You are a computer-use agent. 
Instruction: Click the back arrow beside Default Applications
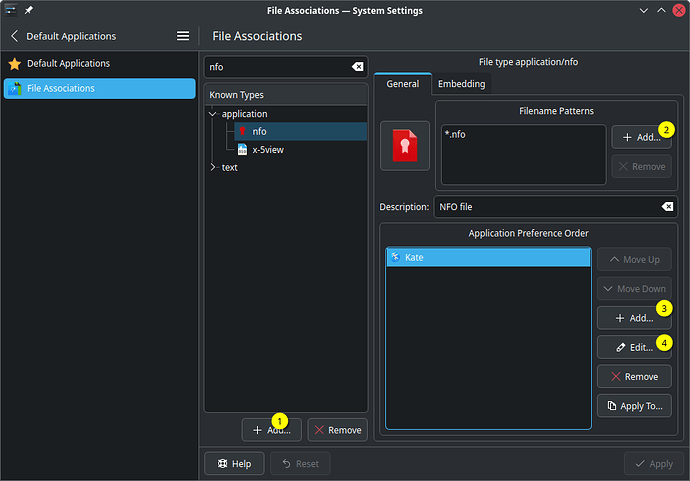click(x=15, y=36)
